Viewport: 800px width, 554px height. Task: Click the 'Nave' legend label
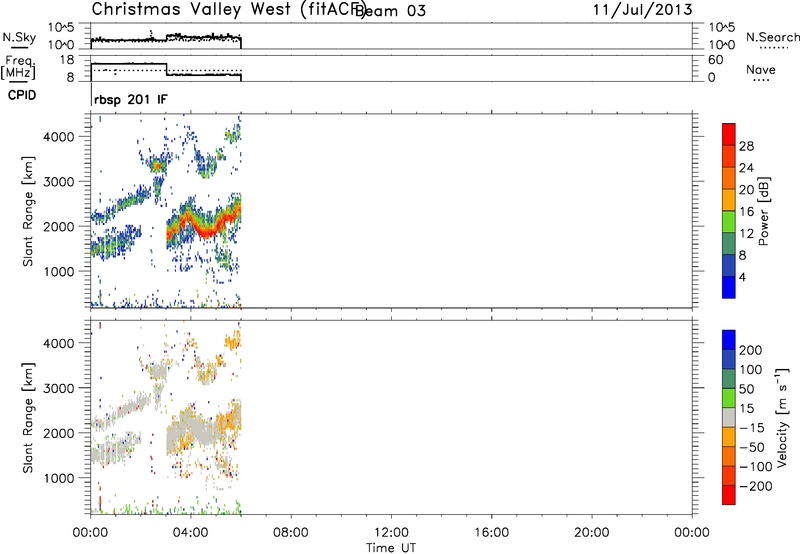(761, 70)
